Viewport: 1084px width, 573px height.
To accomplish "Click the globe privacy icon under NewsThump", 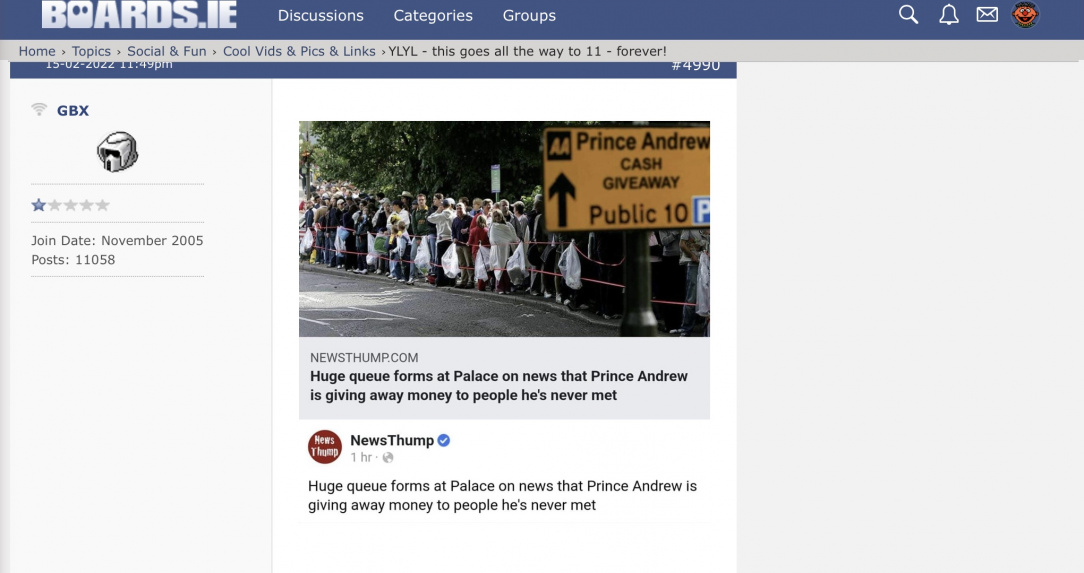I will [388, 458].
